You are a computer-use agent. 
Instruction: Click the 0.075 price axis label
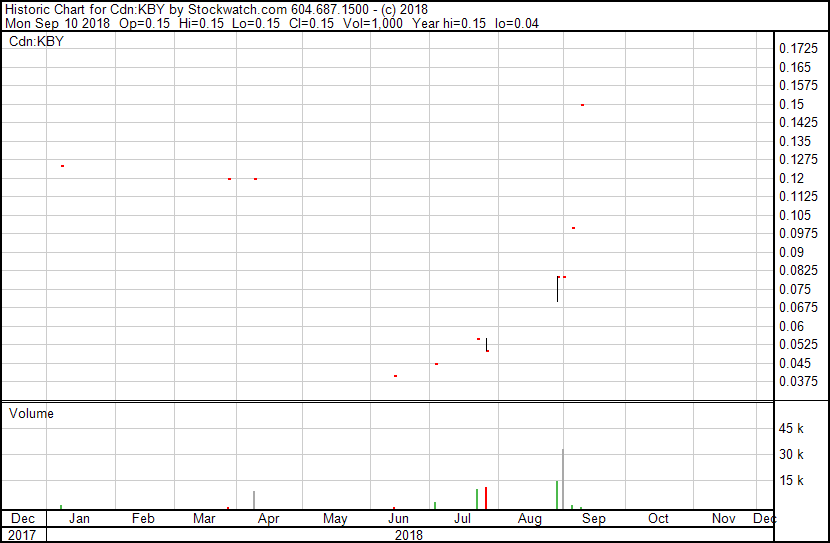(x=795, y=289)
